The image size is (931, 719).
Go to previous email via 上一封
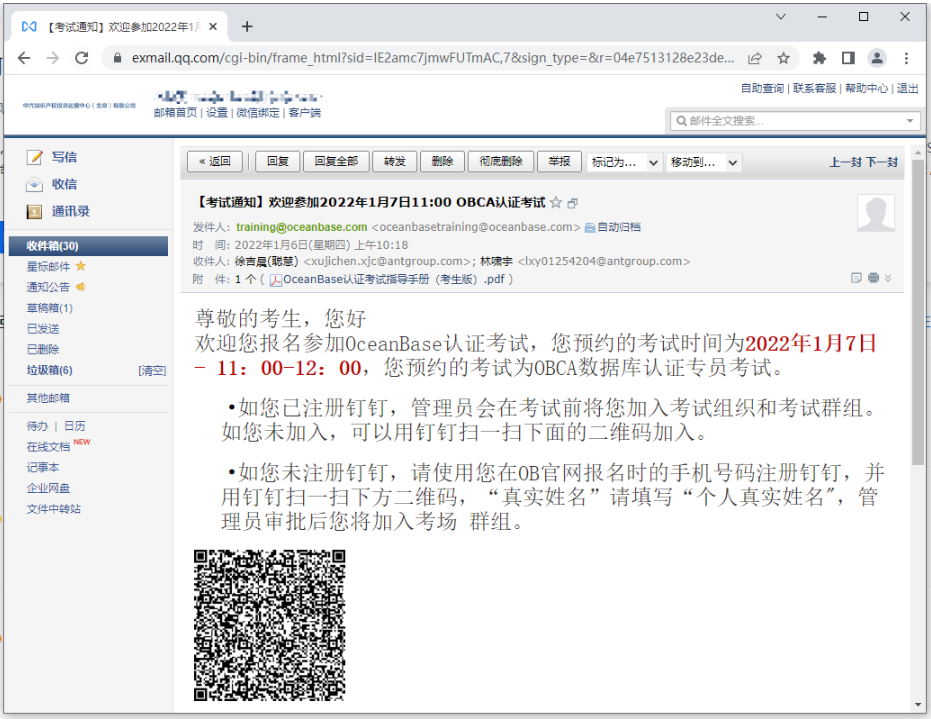tap(846, 162)
